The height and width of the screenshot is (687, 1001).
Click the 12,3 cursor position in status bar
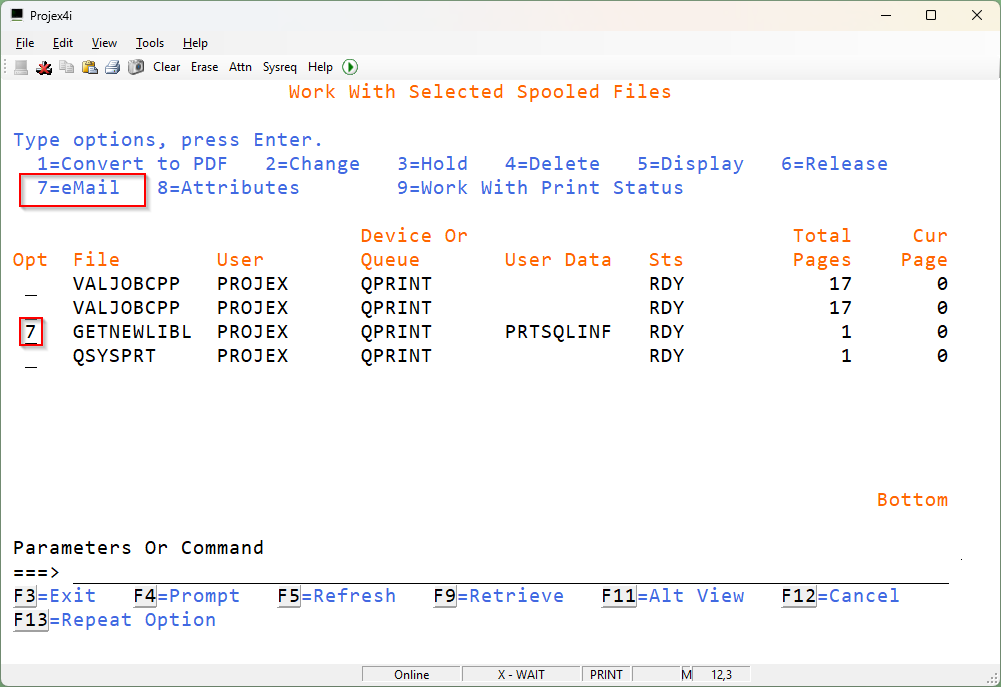(721, 675)
